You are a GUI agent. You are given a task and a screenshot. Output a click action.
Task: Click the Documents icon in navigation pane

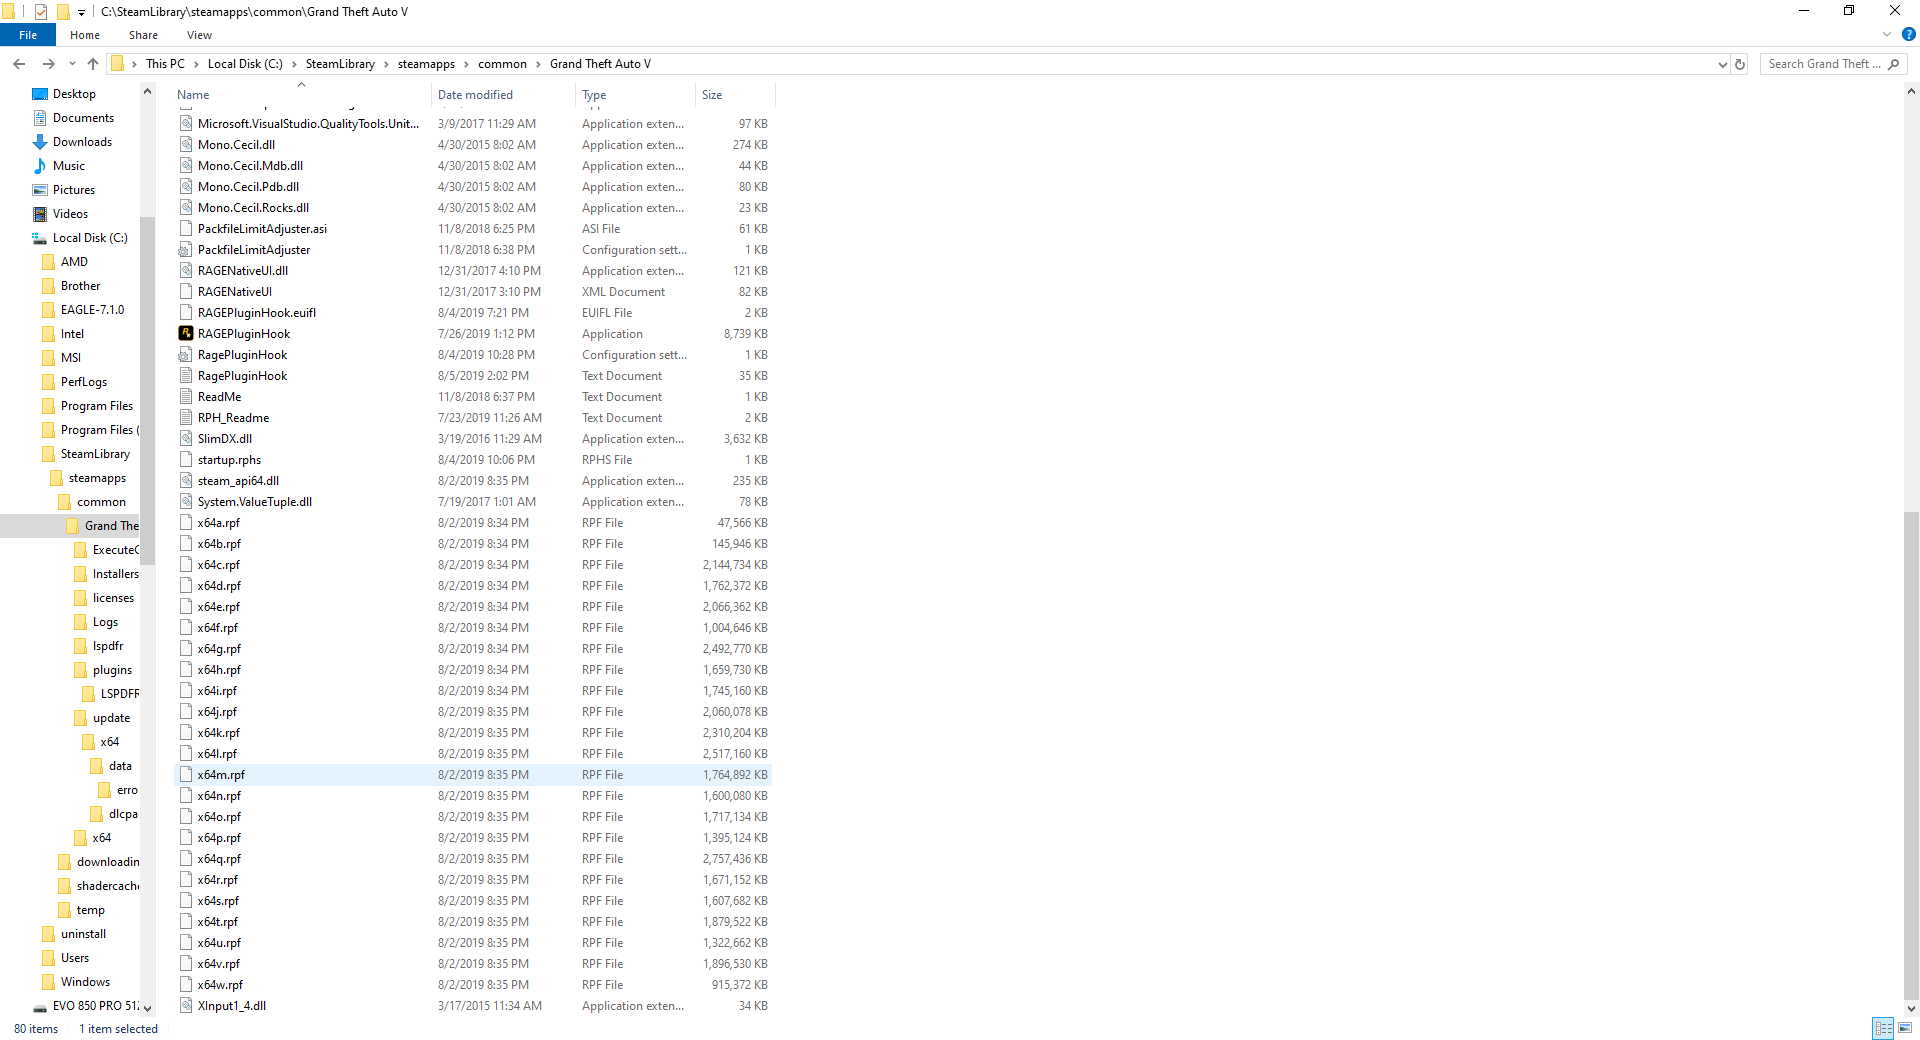[40, 118]
